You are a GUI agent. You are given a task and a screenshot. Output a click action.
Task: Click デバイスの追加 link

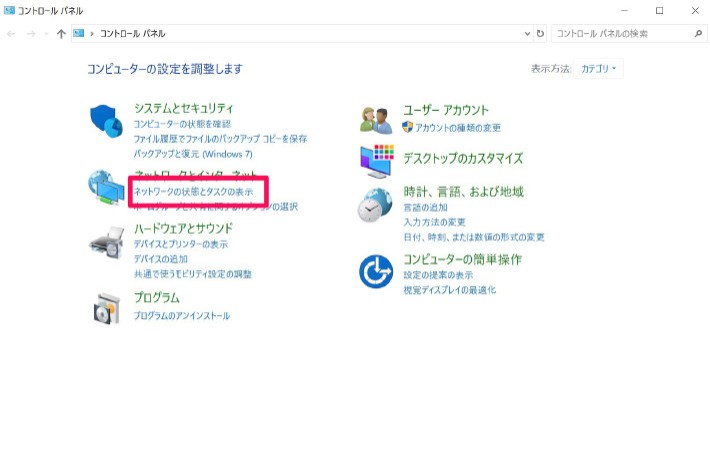[161, 259]
